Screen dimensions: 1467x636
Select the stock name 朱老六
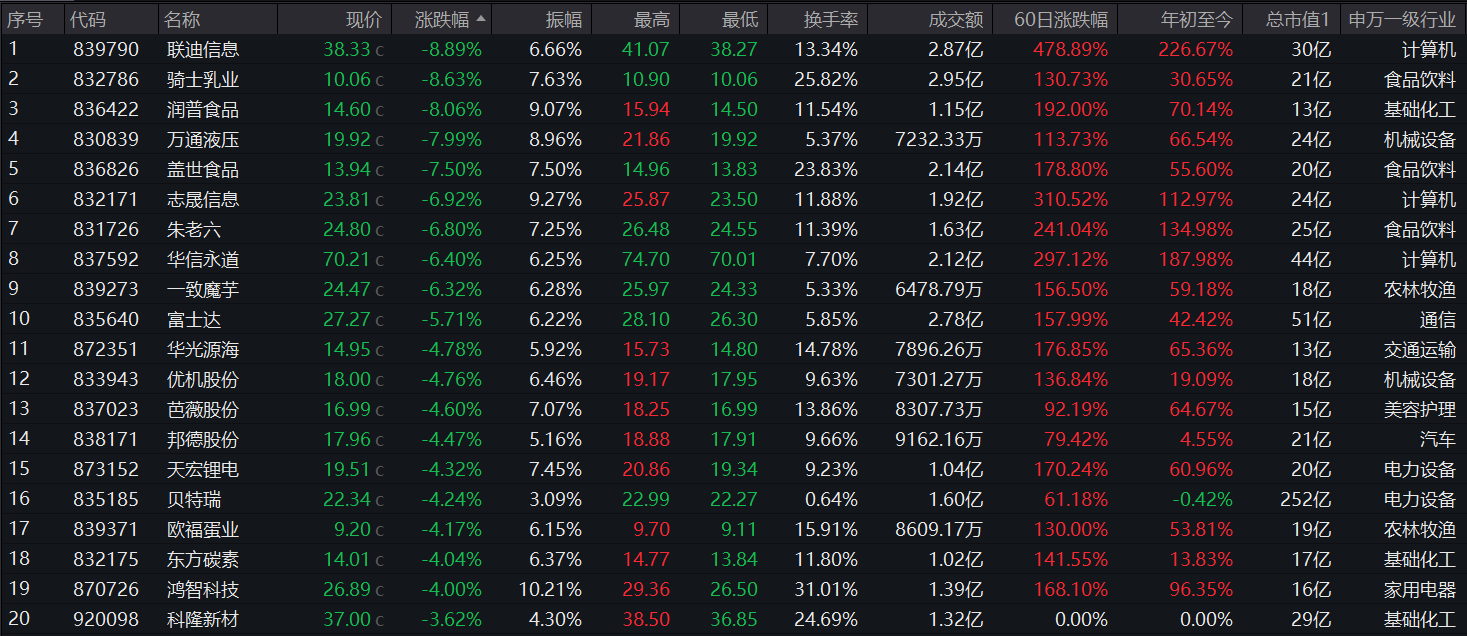pos(194,229)
